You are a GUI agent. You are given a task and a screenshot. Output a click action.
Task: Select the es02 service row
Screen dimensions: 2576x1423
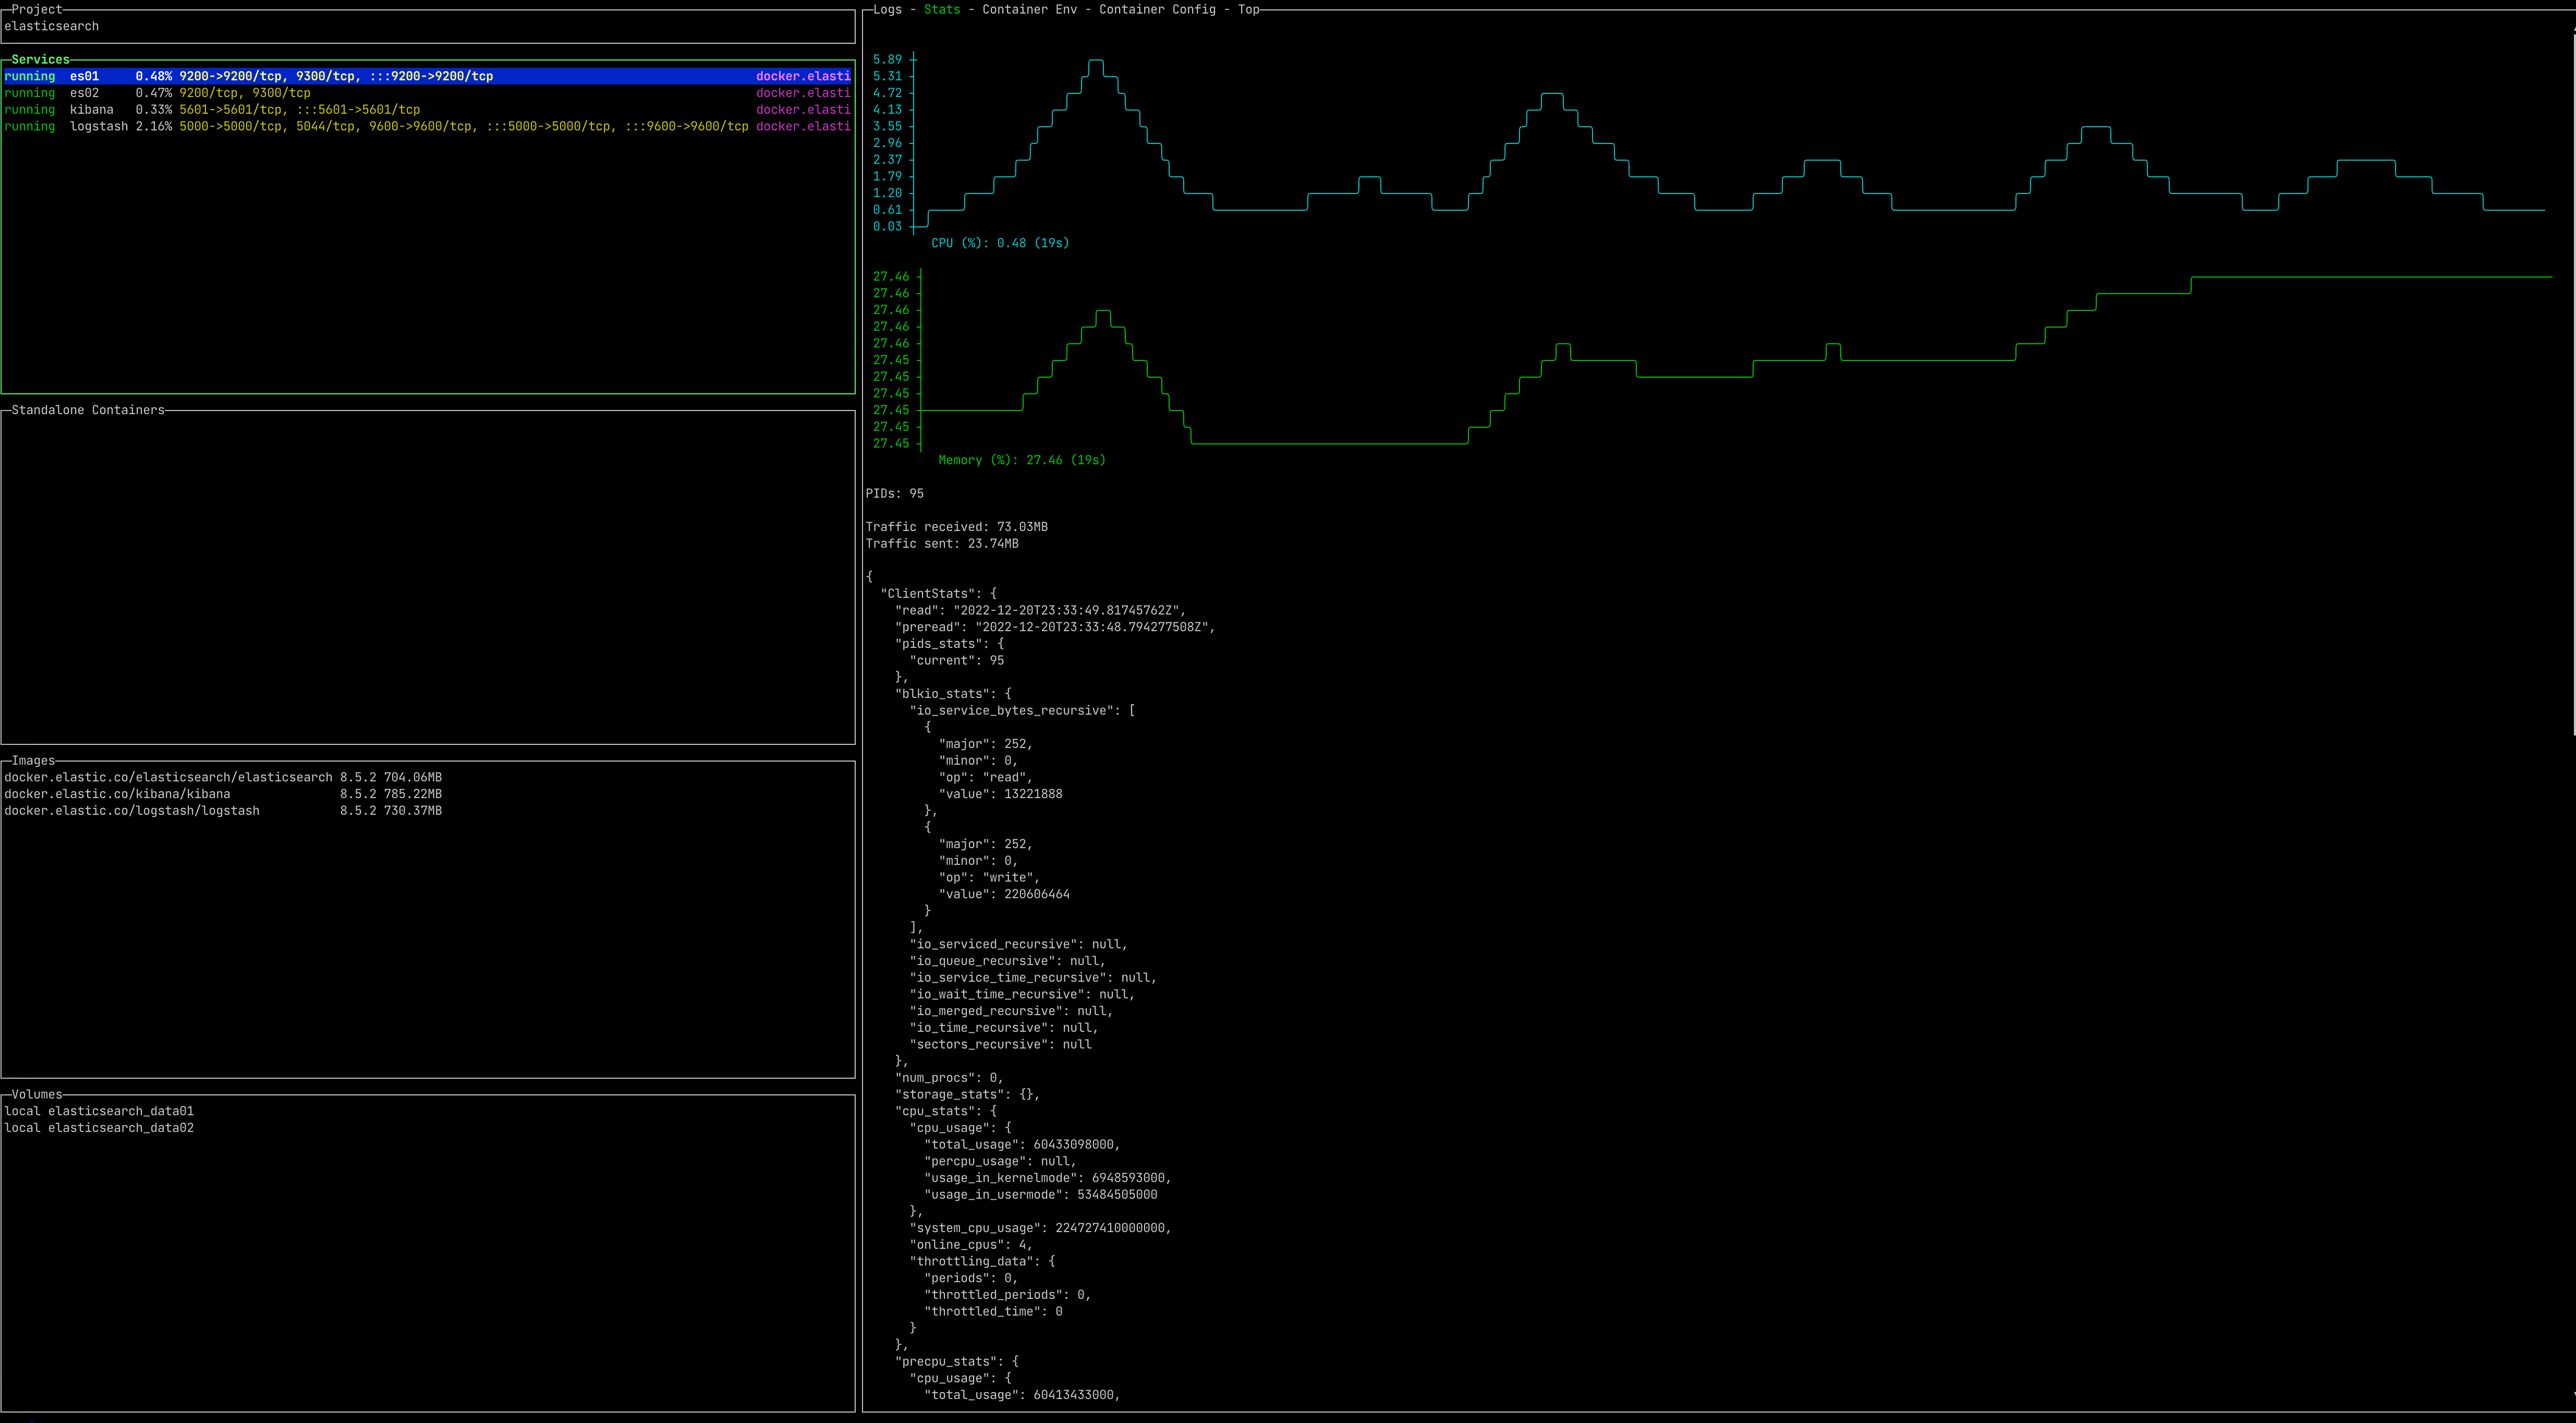coord(427,93)
